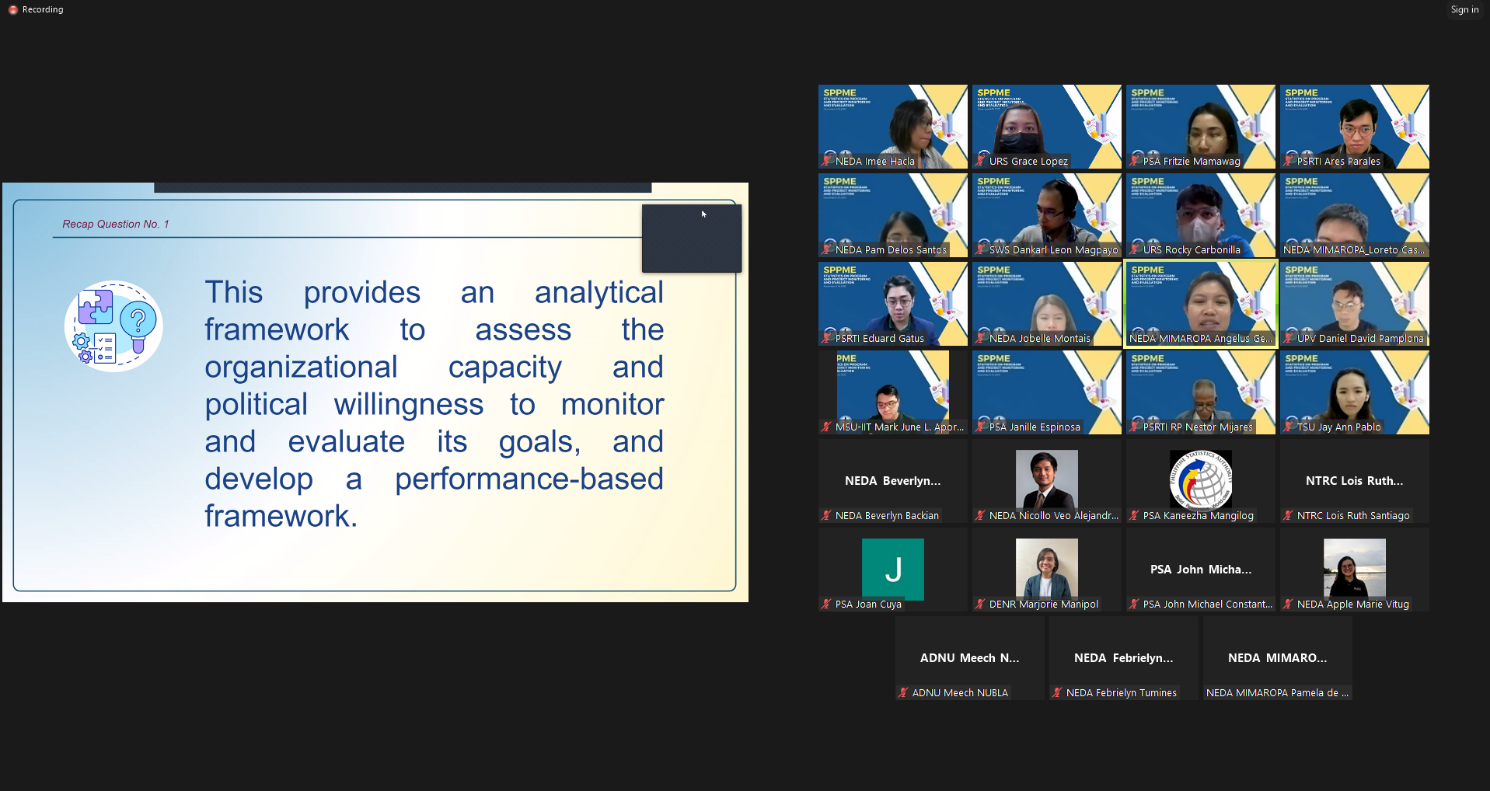Click the NEDA Febrielyn Tumines participant tile
This screenshot has height=791, width=1490.
point(1123,657)
